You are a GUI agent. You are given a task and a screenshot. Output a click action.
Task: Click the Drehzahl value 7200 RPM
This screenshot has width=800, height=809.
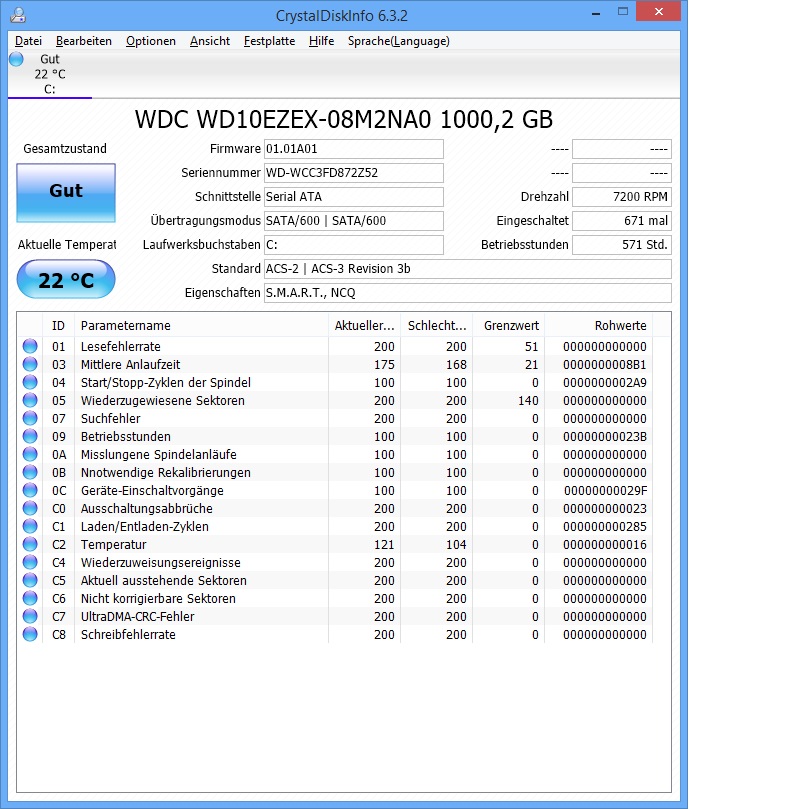[x=622, y=197]
